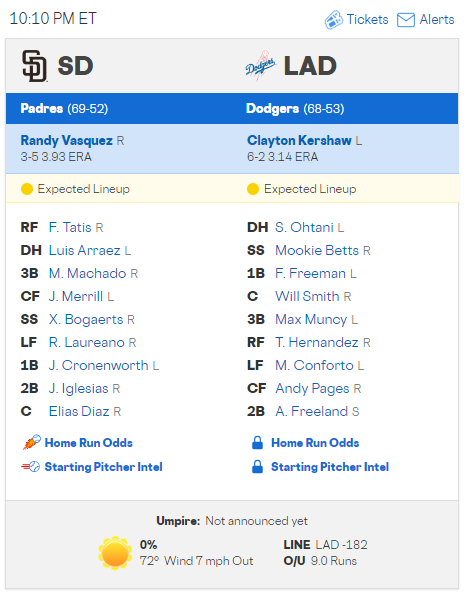Open Clayton Kershaw pitcher page
The height and width of the screenshot is (598, 466).
(x=299, y=140)
